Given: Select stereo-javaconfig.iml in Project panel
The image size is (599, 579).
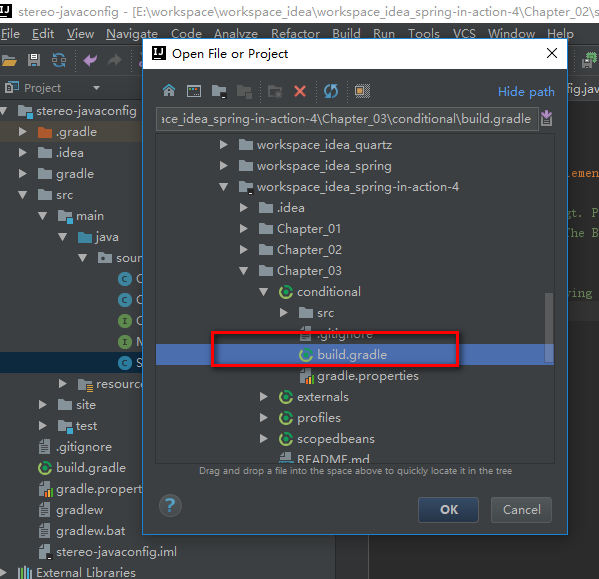Looking at the screenshot, I should pos(116,552).
